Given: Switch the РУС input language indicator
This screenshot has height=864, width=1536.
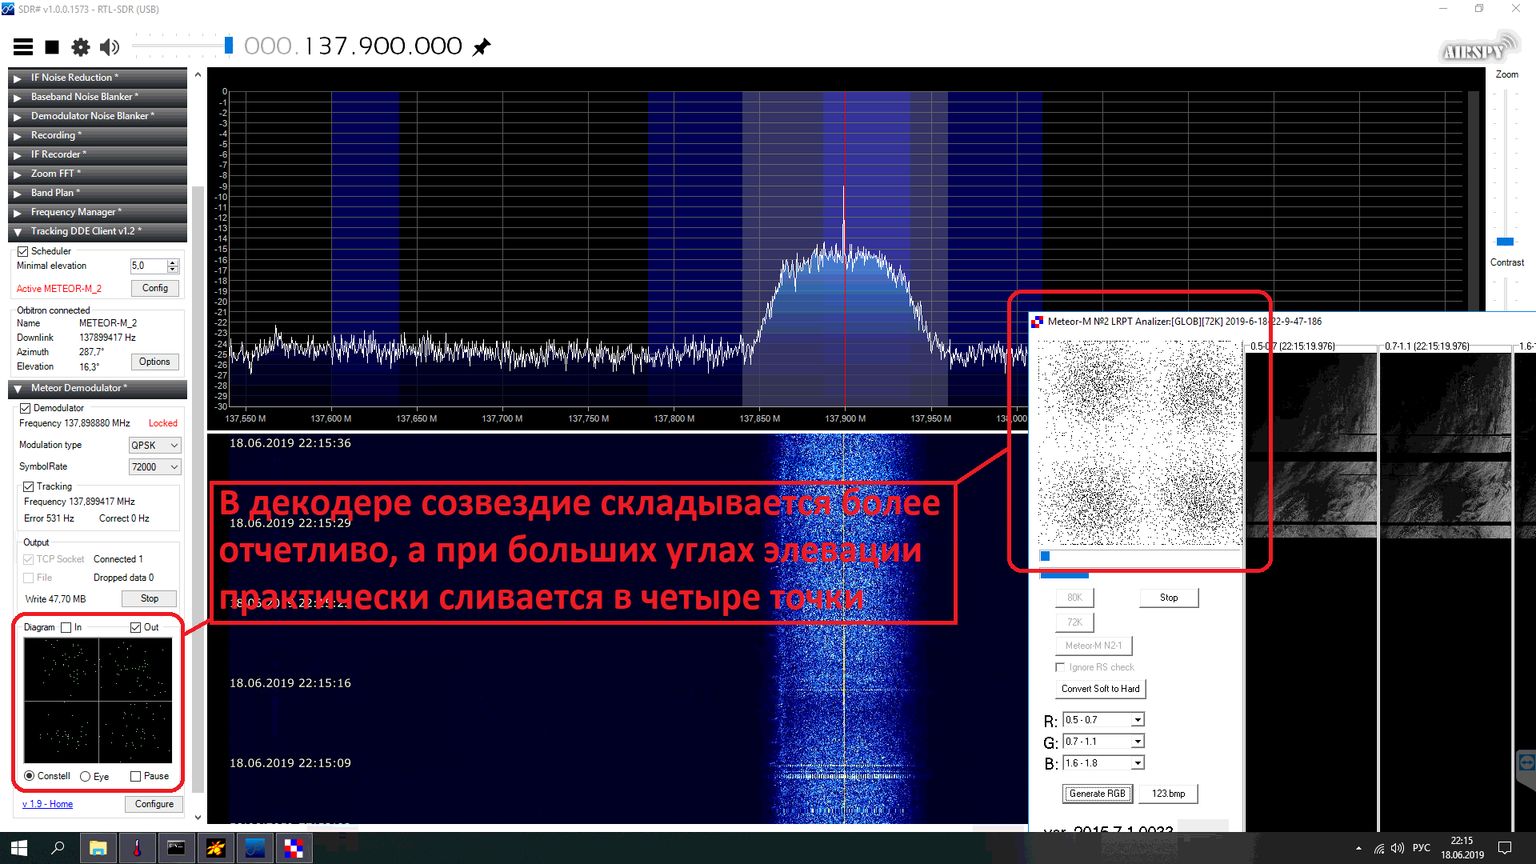Looking at the screenshot, I should click(1421, 849).
